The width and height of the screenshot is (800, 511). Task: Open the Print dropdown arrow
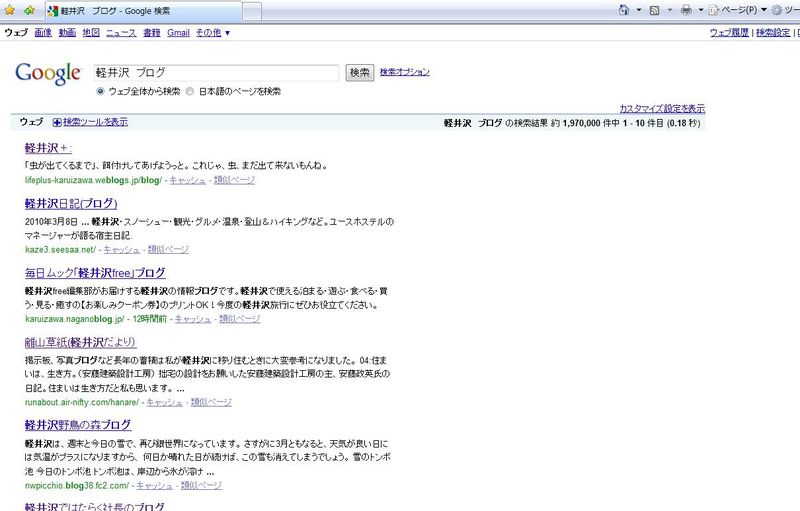tap(701, 10)
